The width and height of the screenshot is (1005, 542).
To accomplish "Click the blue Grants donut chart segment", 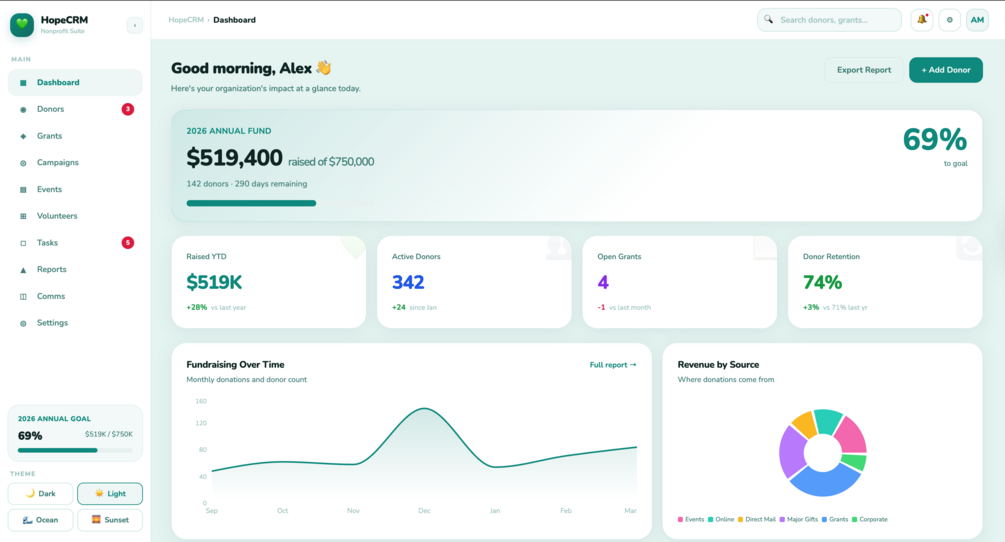I will tap(825, 481).
